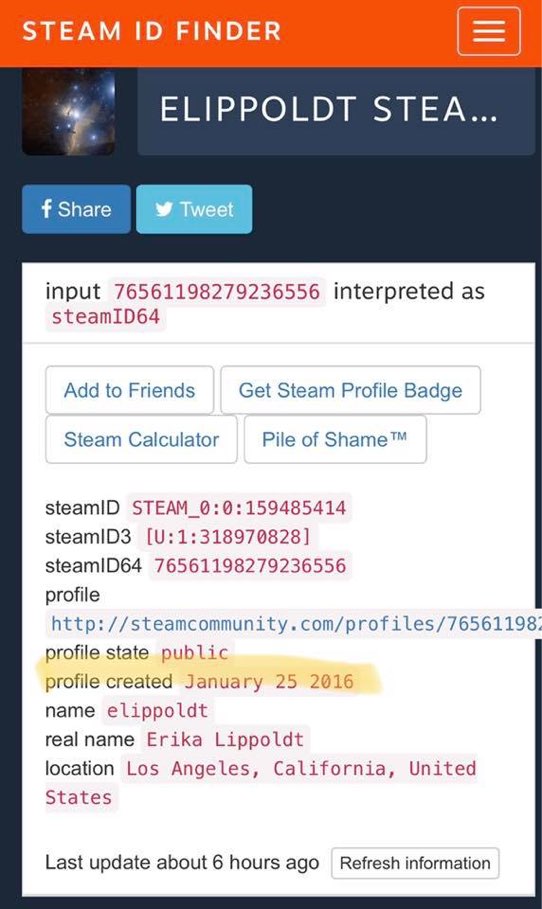Screen dimensions: 542x909
Task: Open the steamcommunity profile link
Action: [x=294, y=624]
